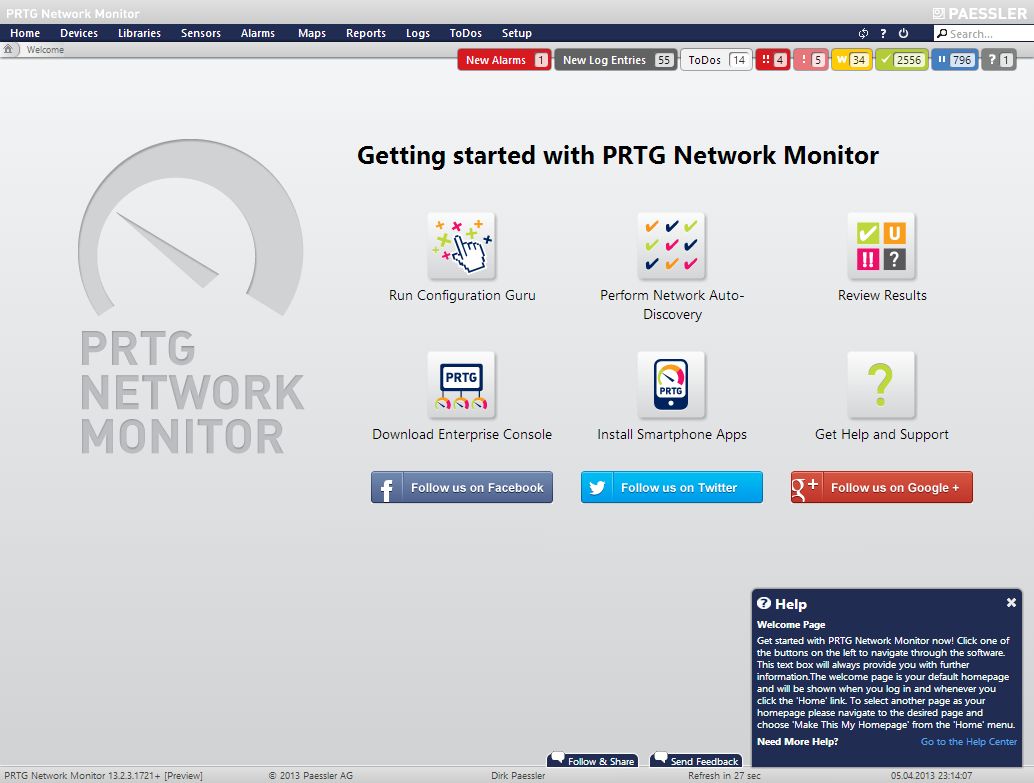Open the Download Enterprise Console icon

pos(461,385)
